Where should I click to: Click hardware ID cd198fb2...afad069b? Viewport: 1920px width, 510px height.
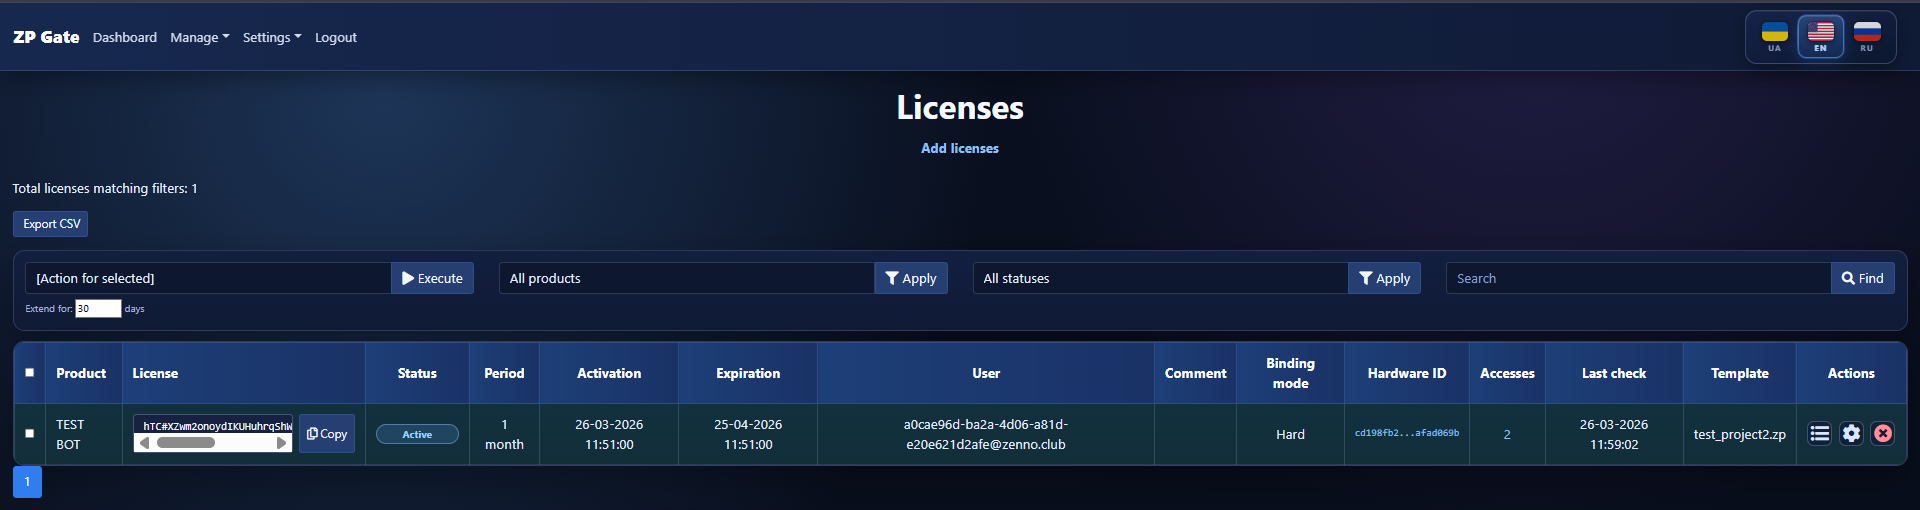point(1406,433)
